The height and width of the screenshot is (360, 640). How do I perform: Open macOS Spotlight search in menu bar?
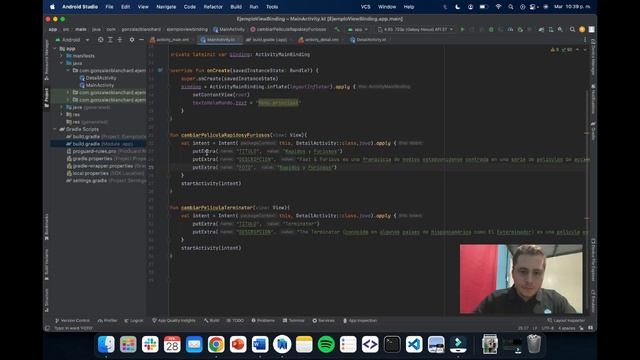click(x=511, y=7)
